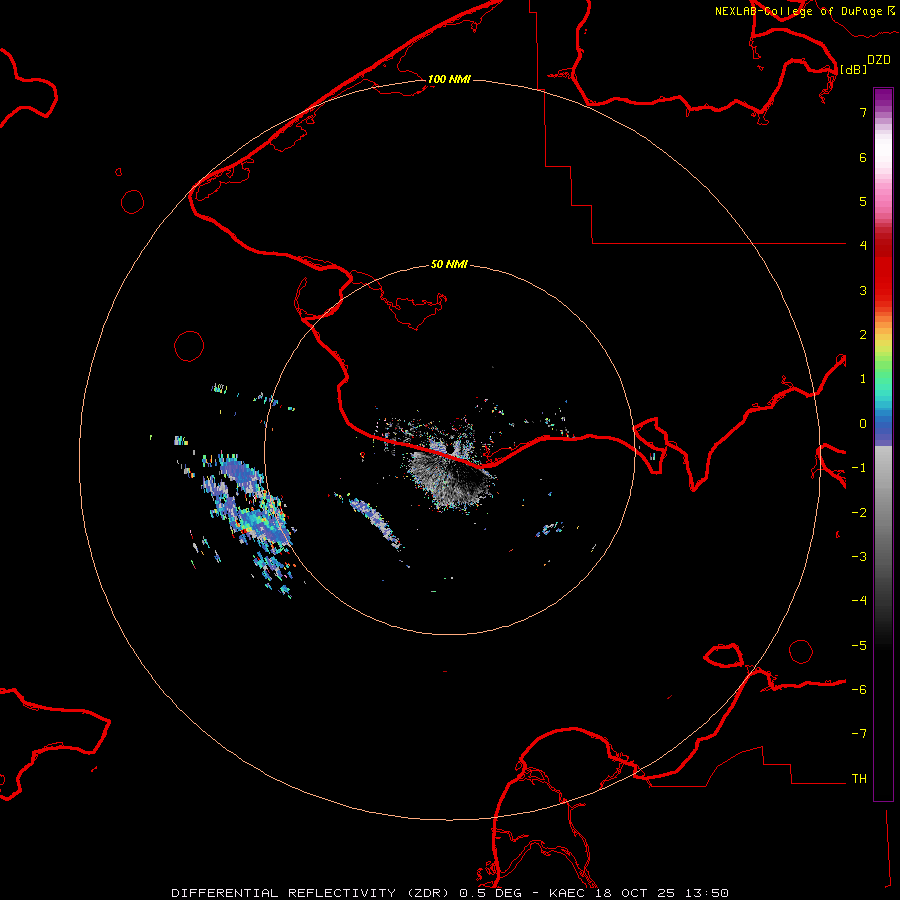The width and height of the screenshot is (900, 900).
Task: Click the purple top of the color bar
Action: (x=883, y=98)
